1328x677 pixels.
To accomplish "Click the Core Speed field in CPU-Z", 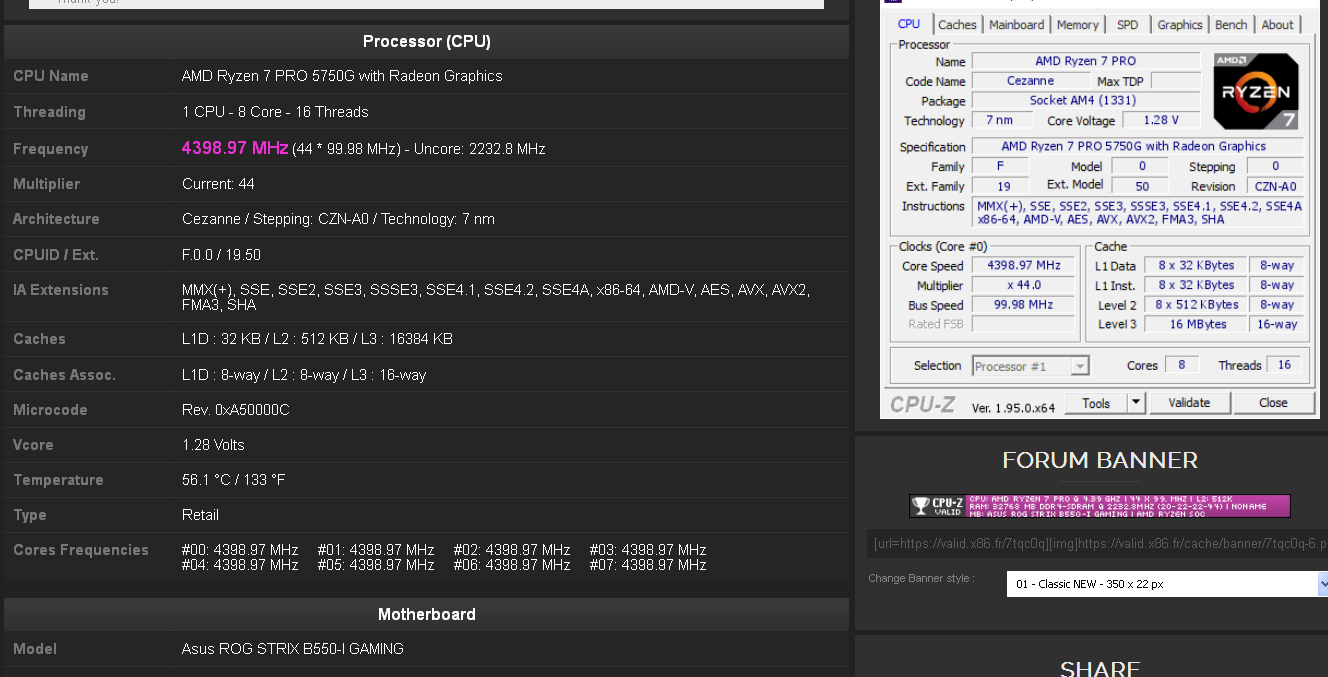I will tap(1023, 266).
